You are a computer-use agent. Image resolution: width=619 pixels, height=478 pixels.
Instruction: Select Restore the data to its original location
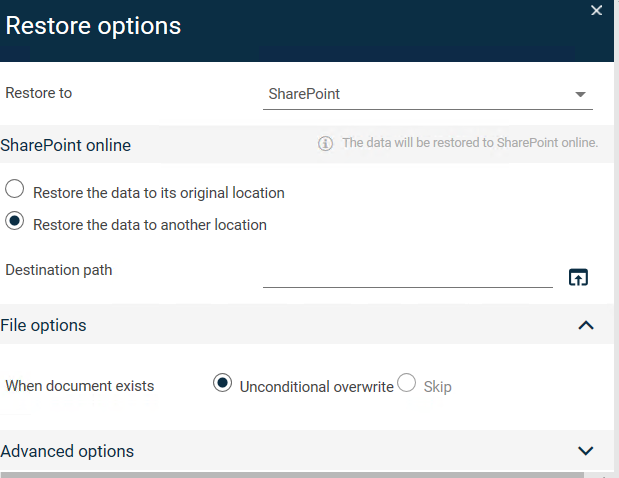pos(15,190)
